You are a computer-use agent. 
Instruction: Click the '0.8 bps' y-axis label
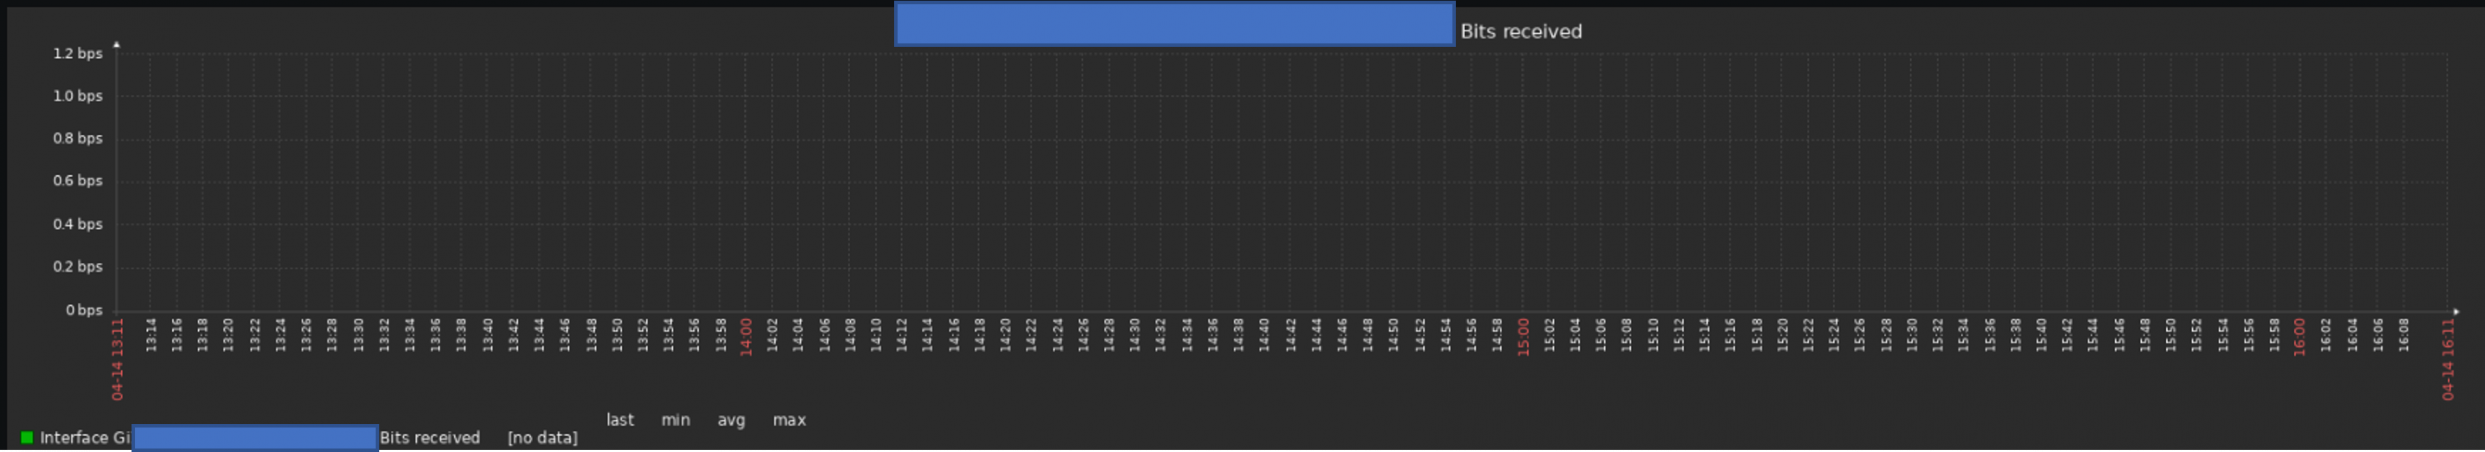click(78, 138)
